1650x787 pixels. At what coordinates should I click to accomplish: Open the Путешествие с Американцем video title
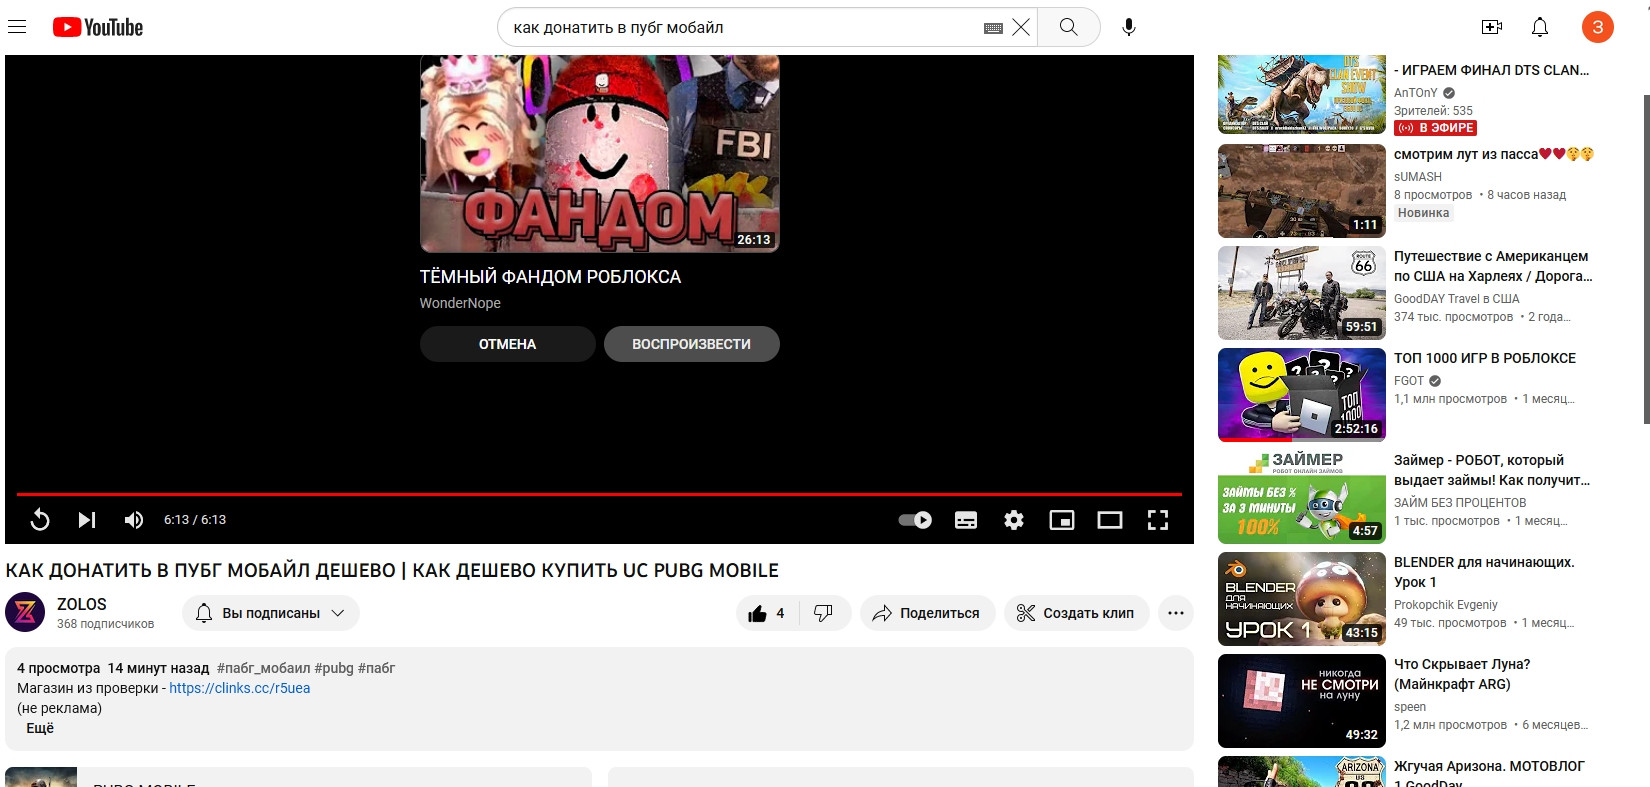click(1493, 266)
